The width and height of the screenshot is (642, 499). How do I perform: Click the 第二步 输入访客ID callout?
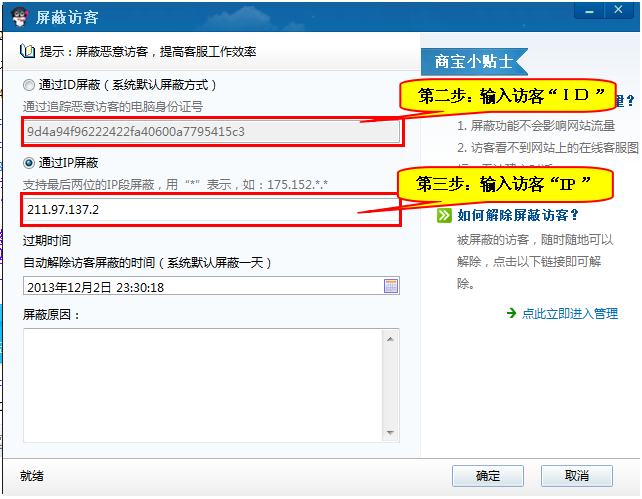[x=505, y=95]
